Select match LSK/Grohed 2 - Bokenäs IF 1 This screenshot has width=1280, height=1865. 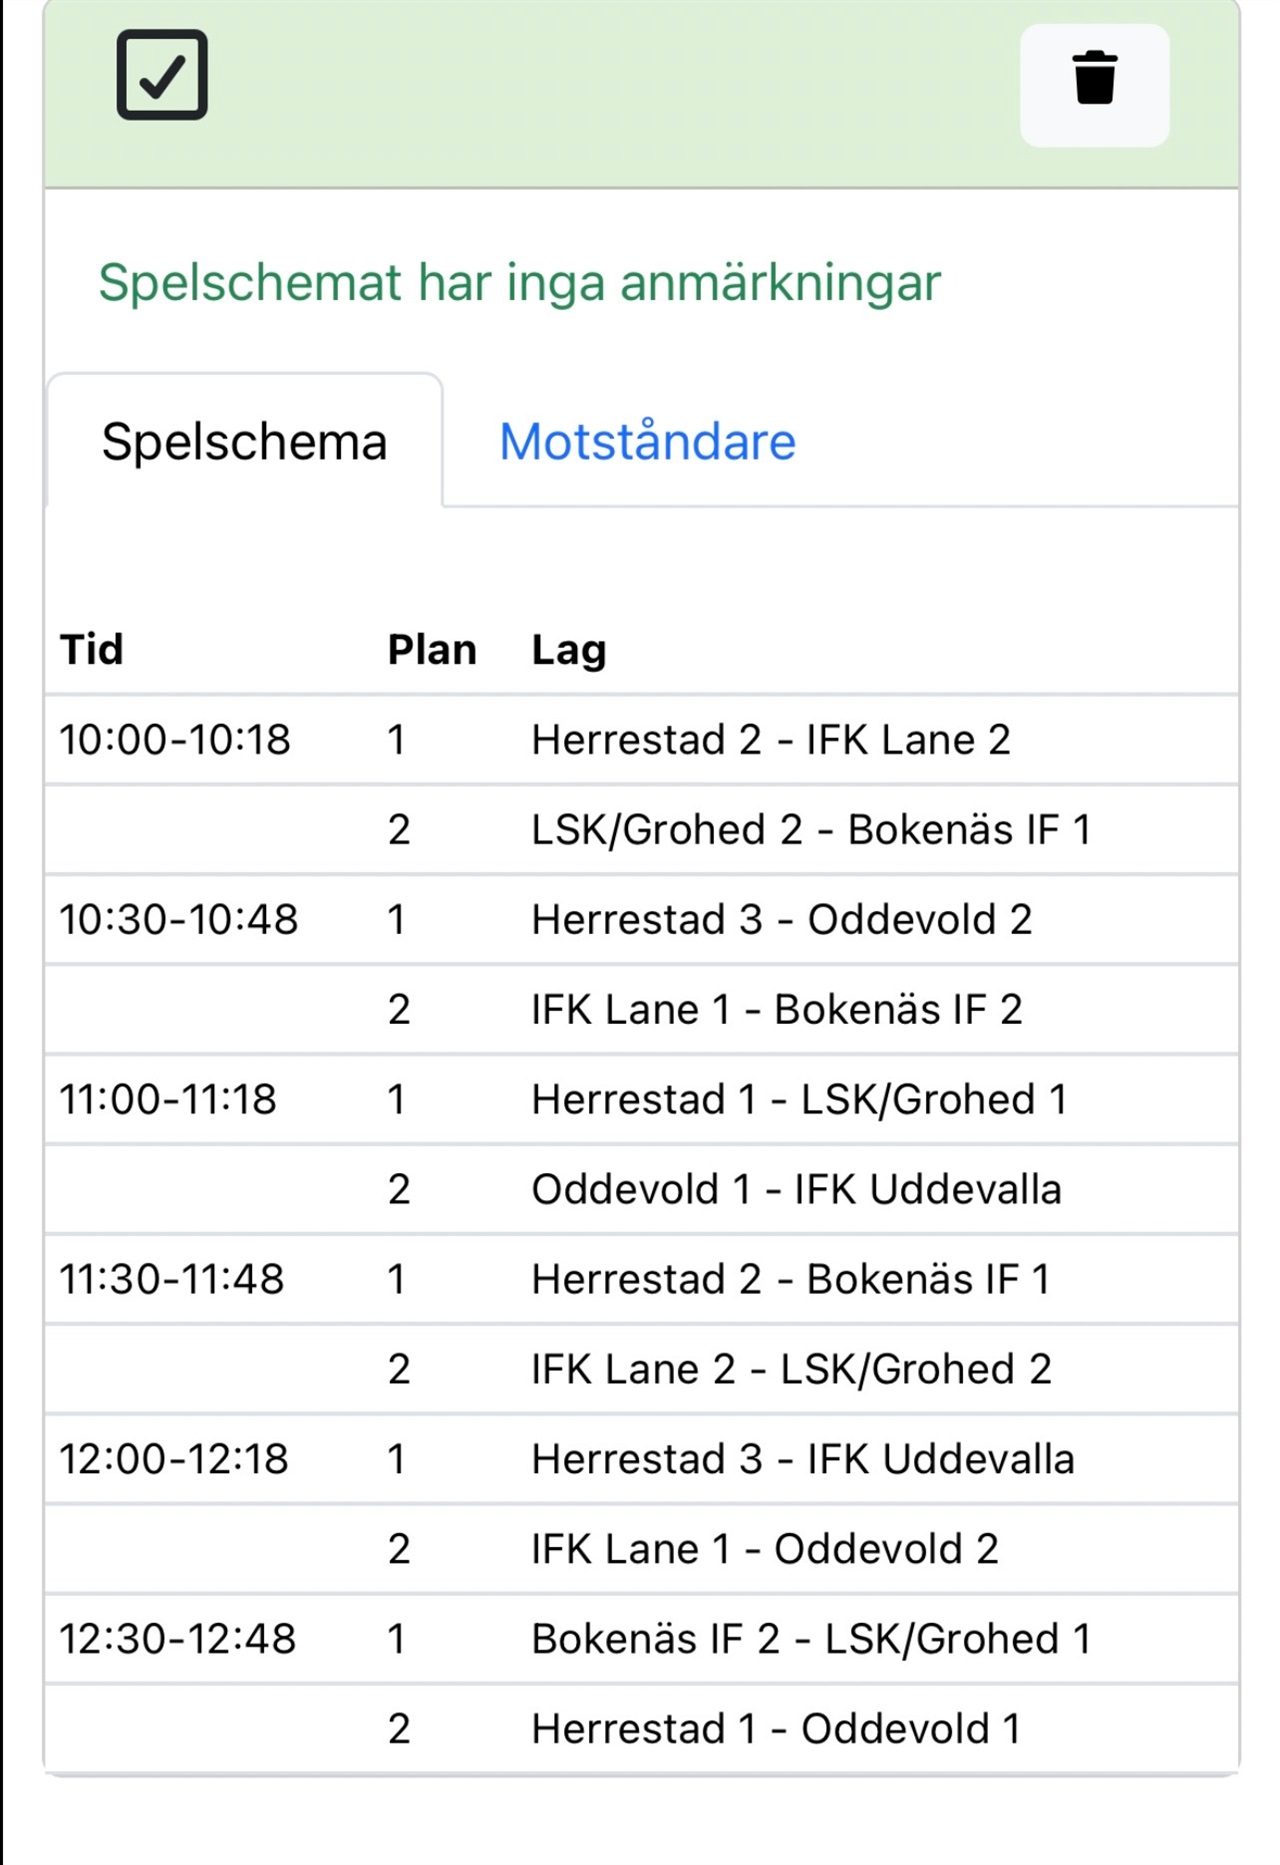click(811, 829)
